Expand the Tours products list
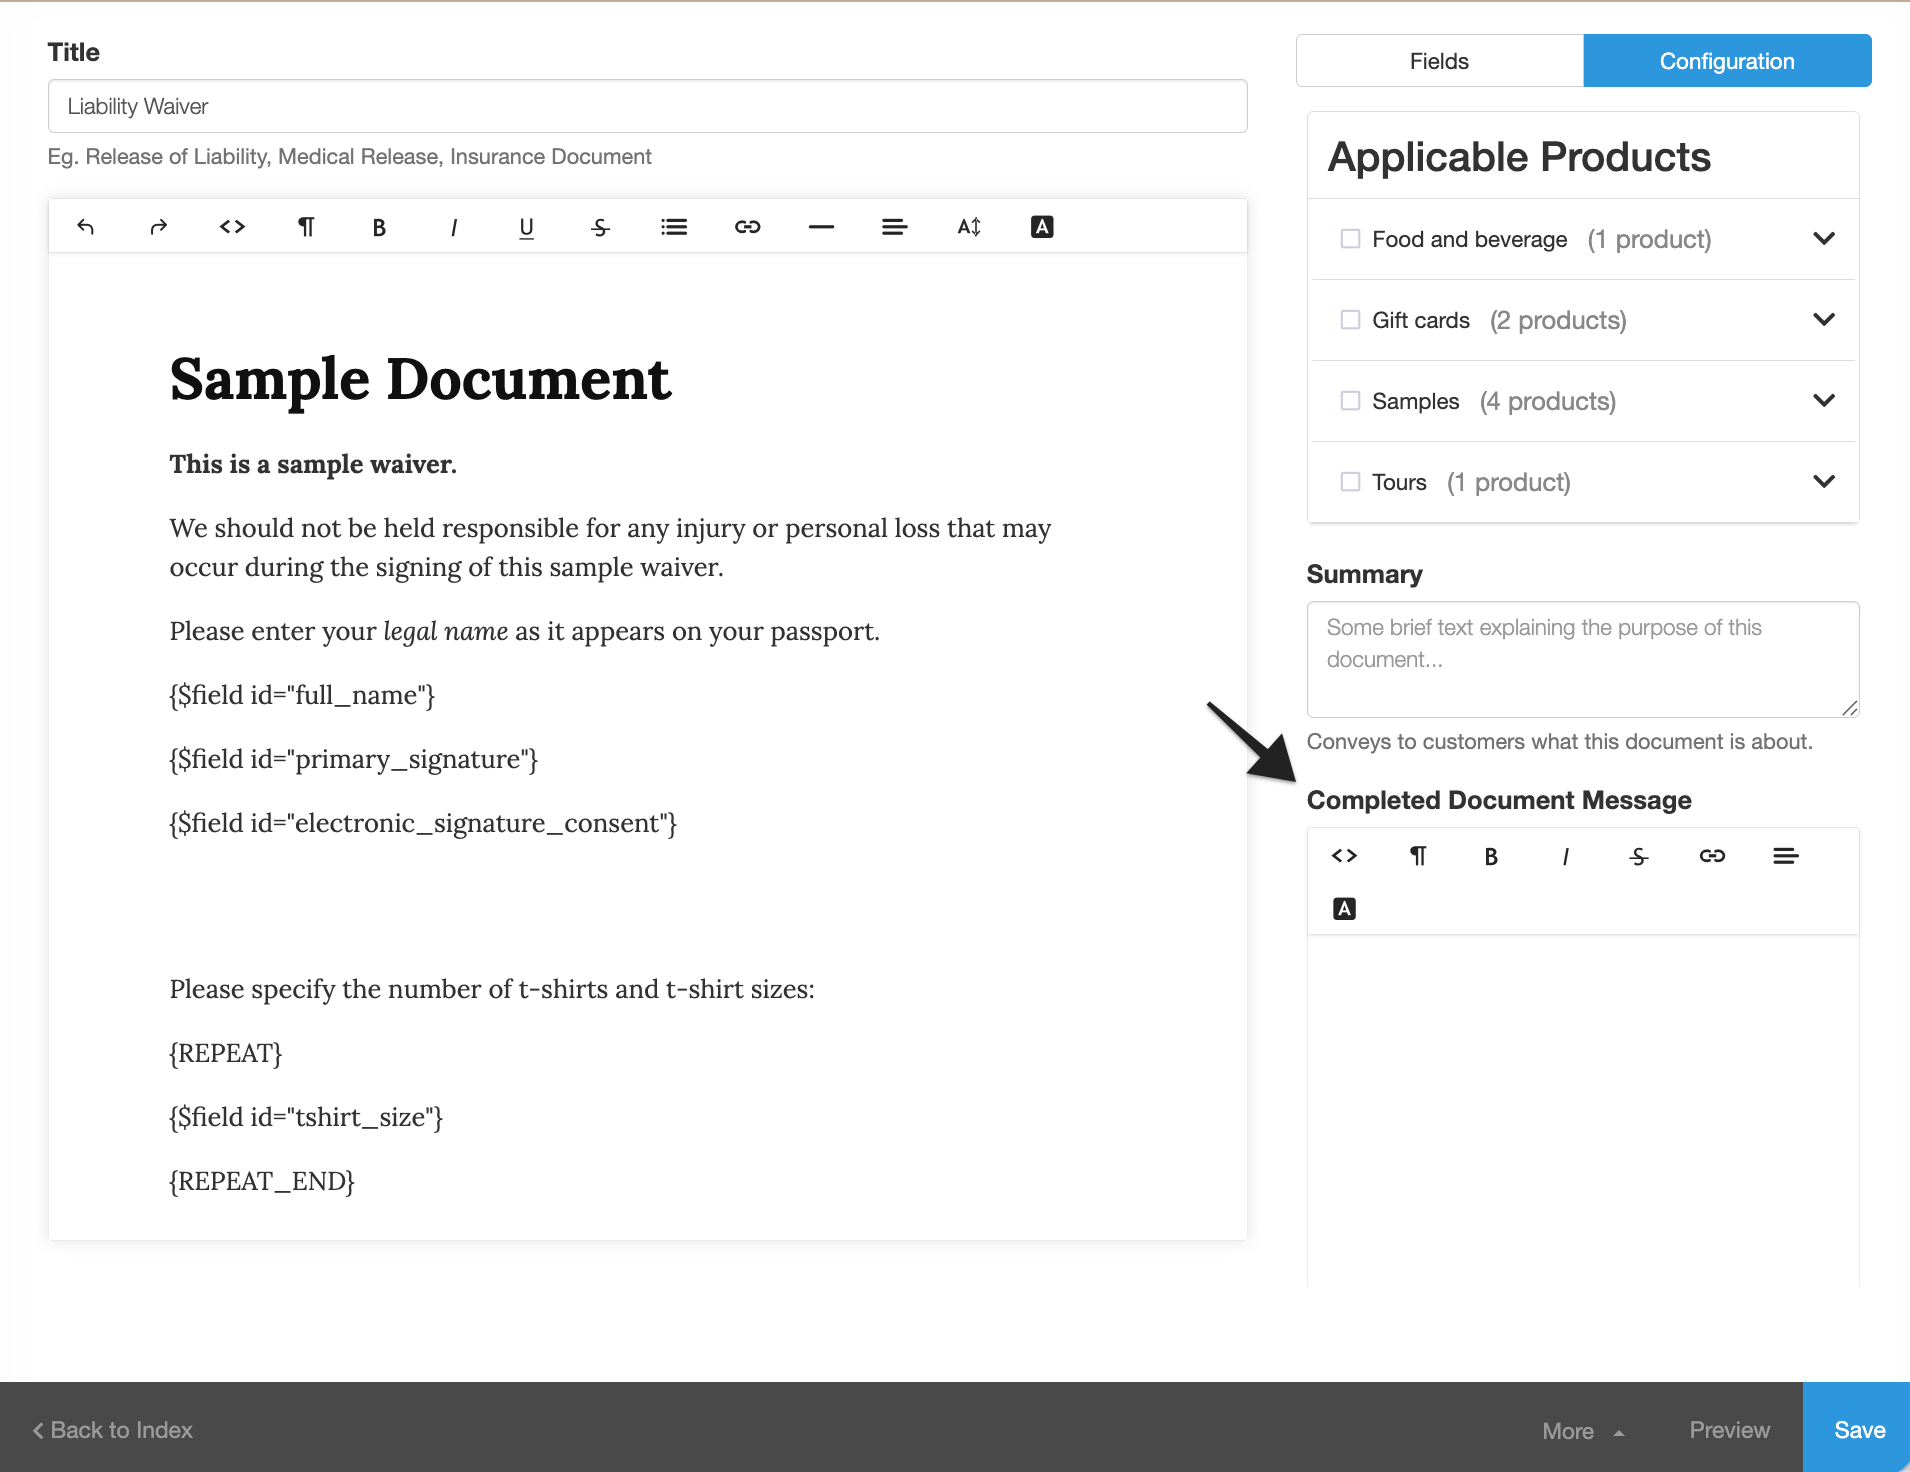The height and width of the screenshot is (1472, 1910). (x=1823, y=482)
